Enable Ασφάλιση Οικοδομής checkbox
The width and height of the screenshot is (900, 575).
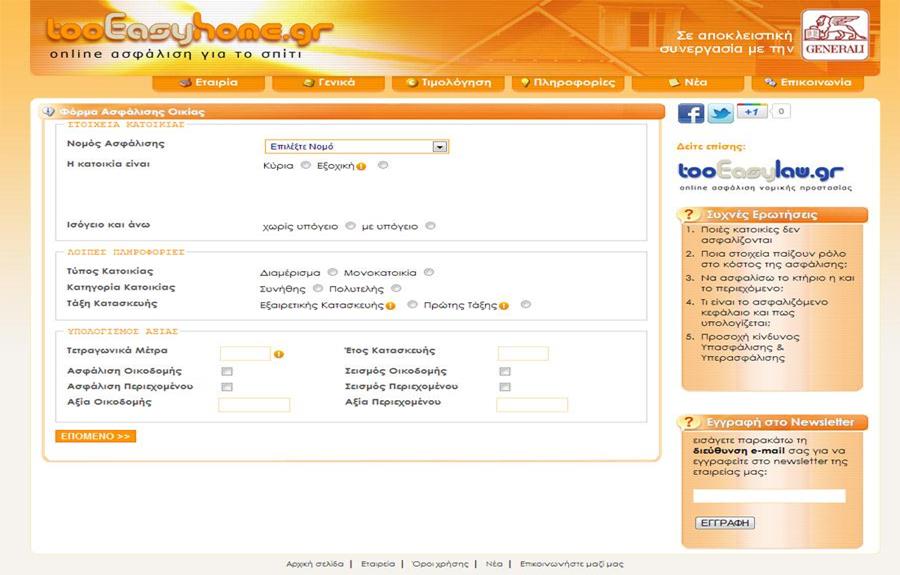227,371
